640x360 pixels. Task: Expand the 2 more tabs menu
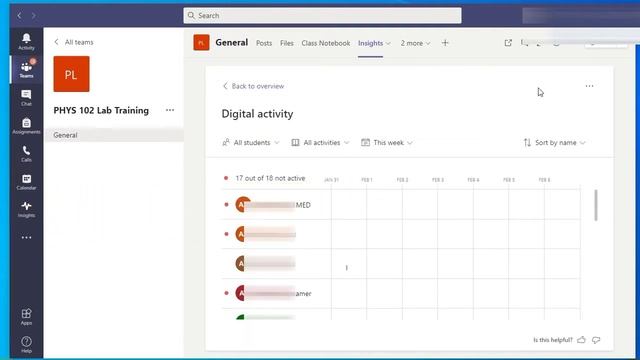[415, 43]
